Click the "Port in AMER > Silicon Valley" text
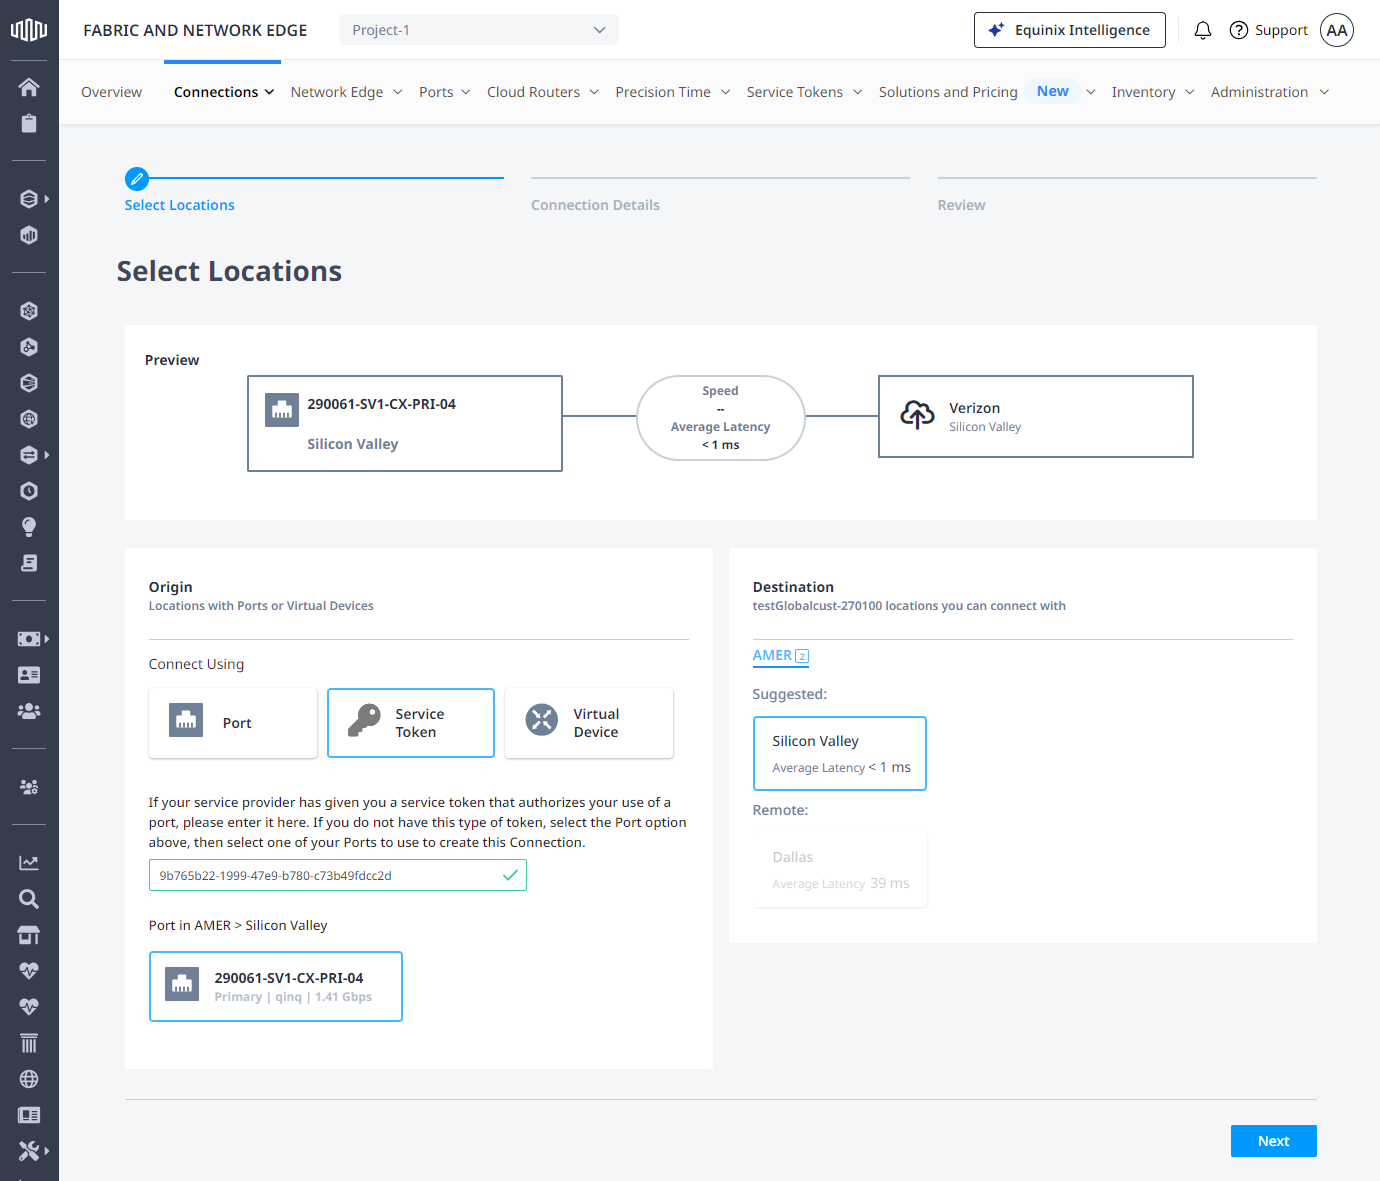 238,925
